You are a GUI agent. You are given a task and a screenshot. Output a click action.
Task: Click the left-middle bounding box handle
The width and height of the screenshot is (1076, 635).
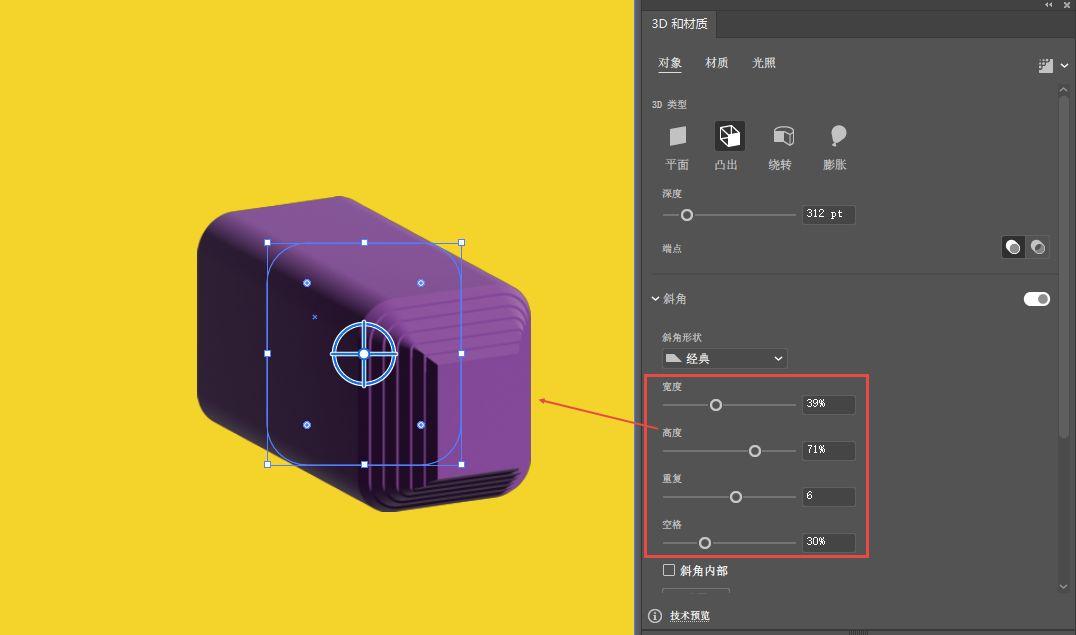point(268,354)
